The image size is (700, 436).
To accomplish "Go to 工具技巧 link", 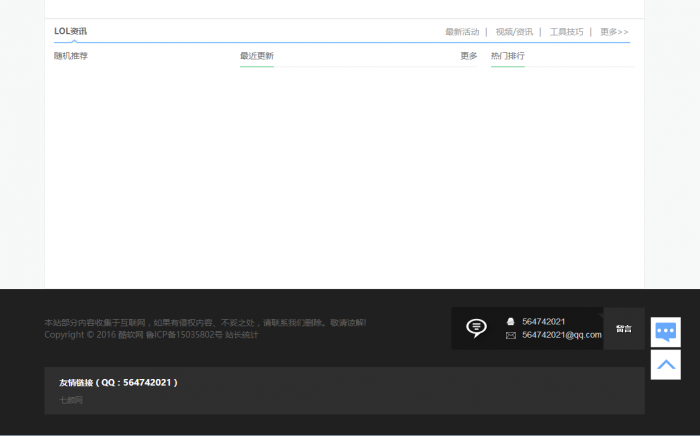I will pyautogui.click(x=566, y=32).
